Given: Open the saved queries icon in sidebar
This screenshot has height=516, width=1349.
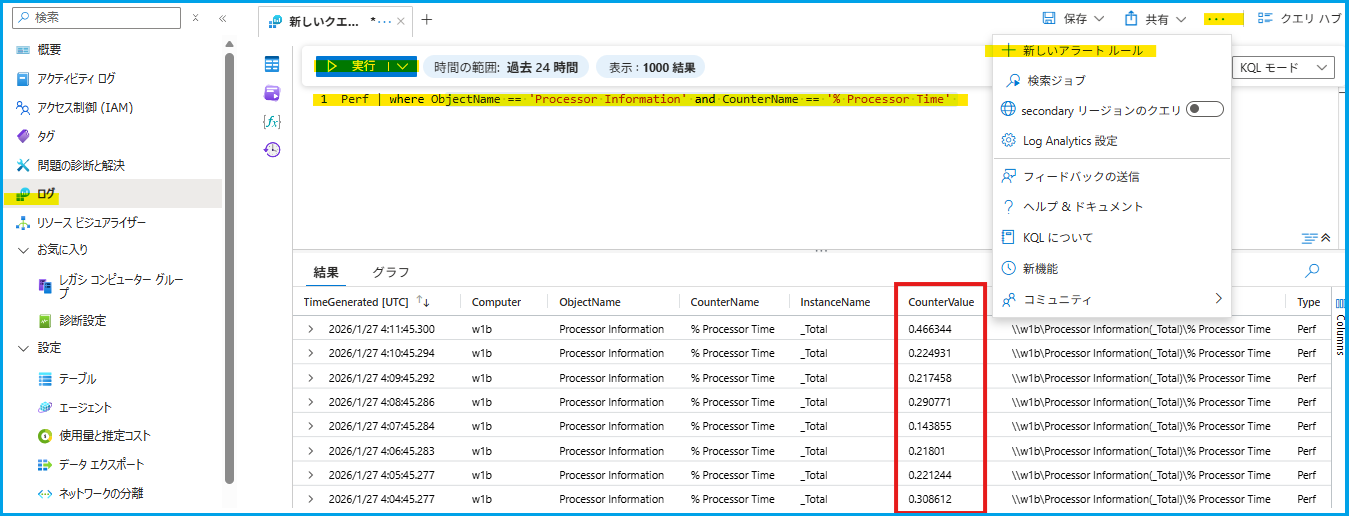Looking at the screenshot, I should pyautogui.click(x=272, y=93).
